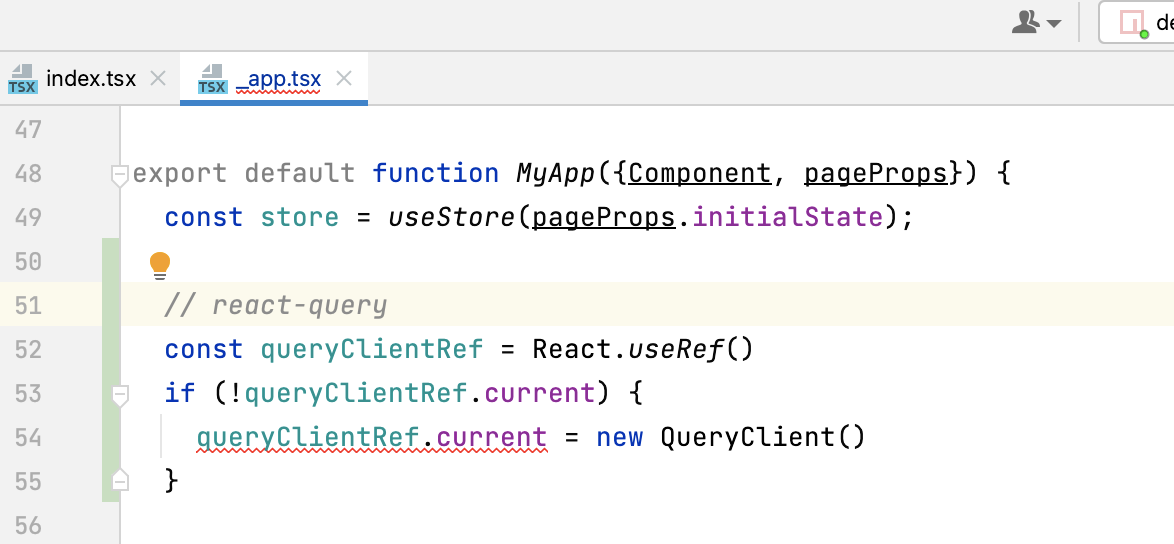Click line number 56 in the gutter
Viewport: 1174px width, 544px height.
(28, 525)
